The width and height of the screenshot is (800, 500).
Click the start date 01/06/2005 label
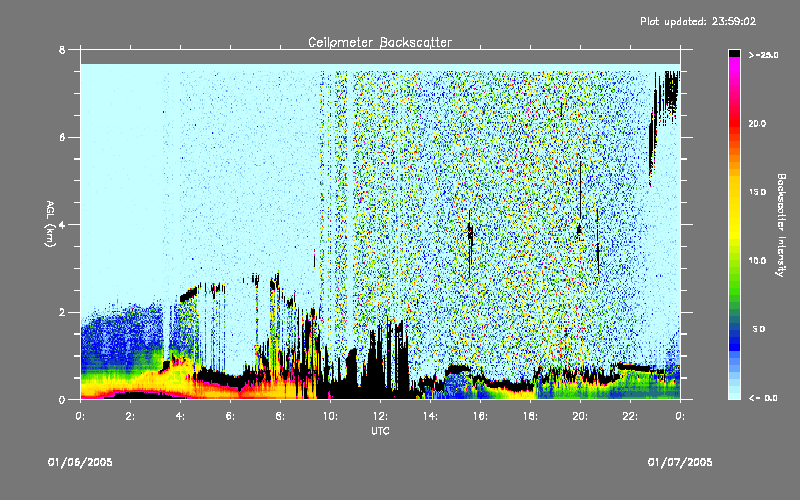coord(80,462)
